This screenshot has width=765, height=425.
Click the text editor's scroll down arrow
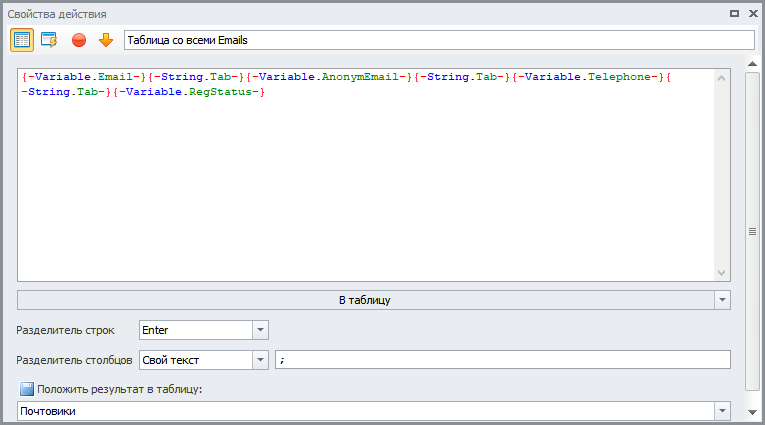722,273
